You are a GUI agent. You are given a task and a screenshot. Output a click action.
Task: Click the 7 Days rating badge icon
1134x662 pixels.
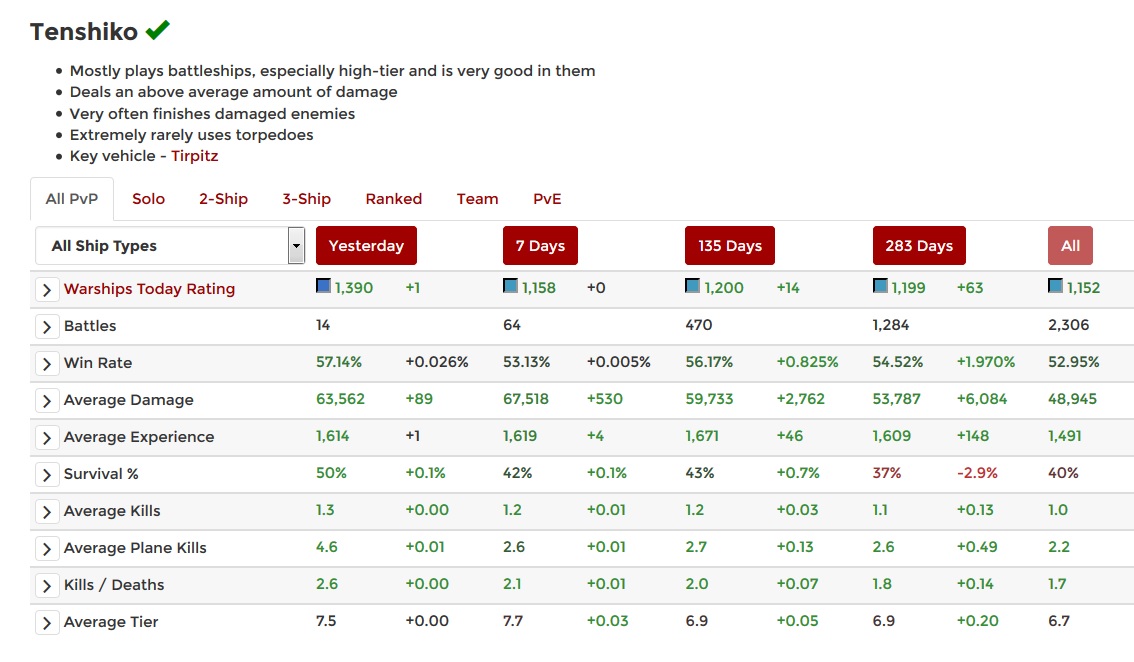[510, 286]
